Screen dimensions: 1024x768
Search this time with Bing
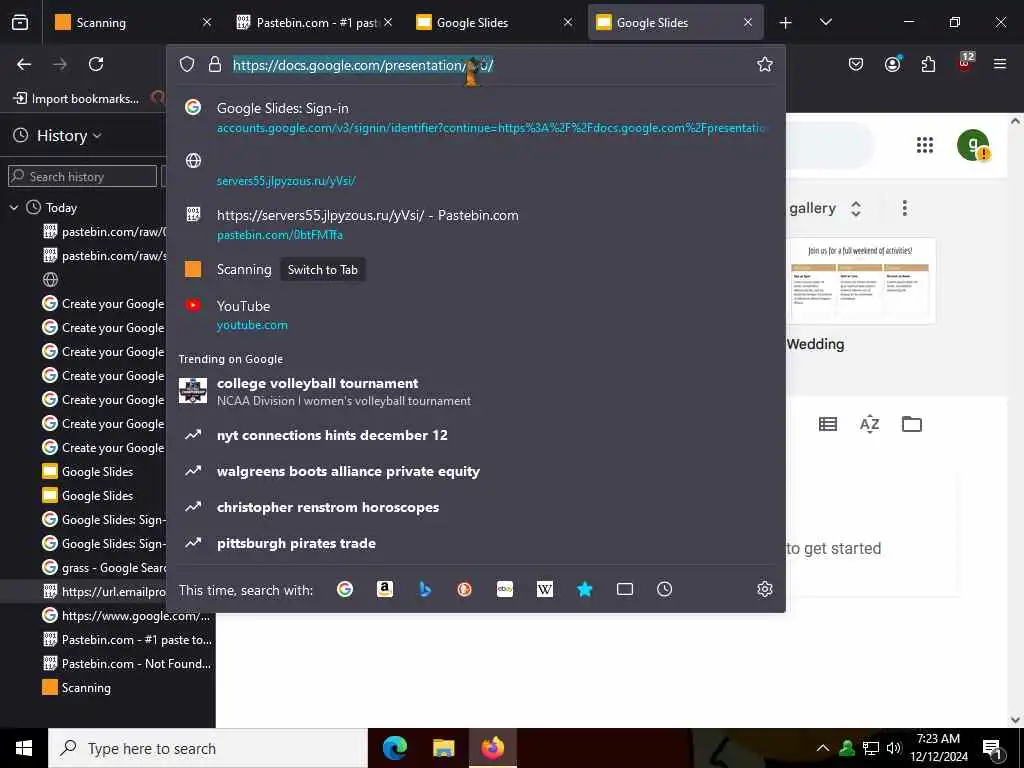coord(424,590)
